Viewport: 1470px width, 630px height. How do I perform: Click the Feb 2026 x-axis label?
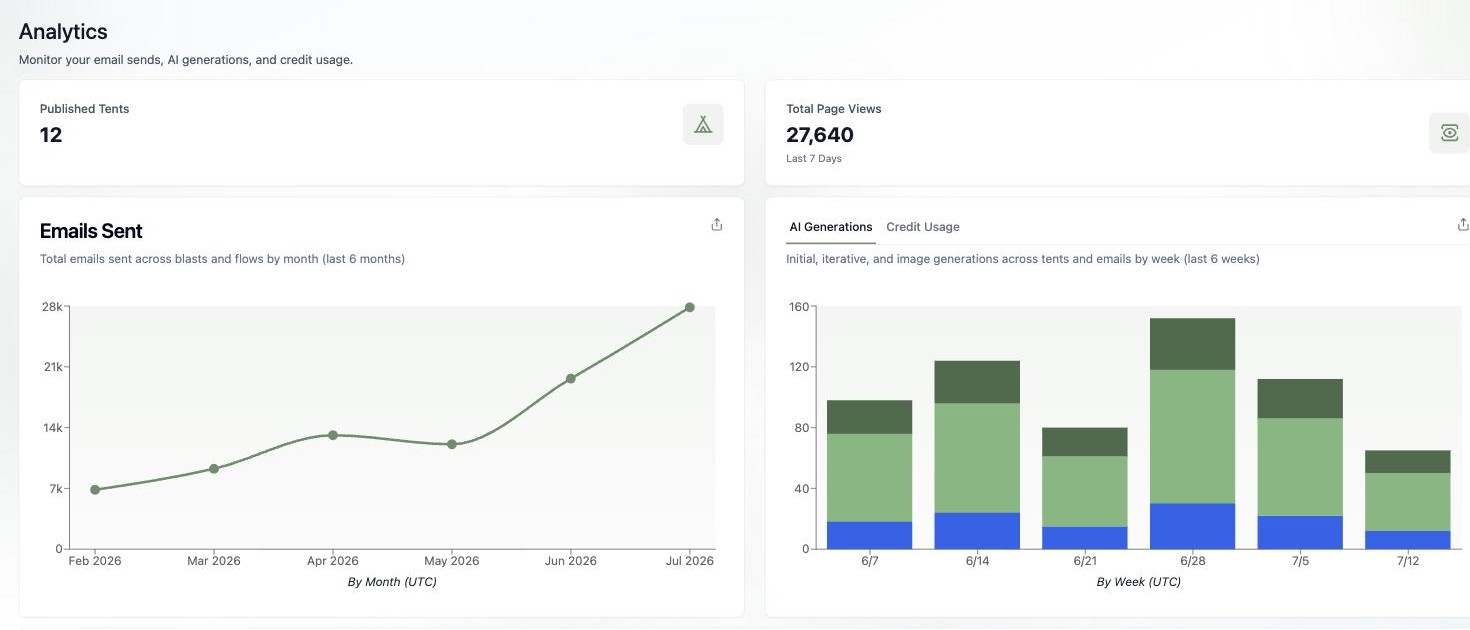tap(95, 561)
